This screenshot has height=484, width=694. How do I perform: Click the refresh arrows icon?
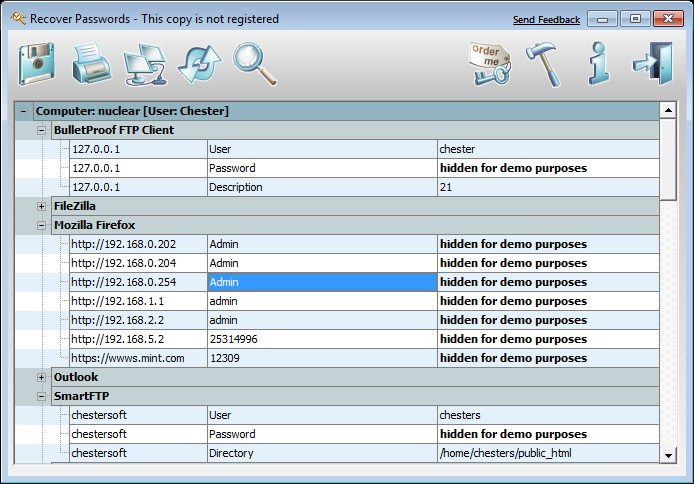[200, 65]
